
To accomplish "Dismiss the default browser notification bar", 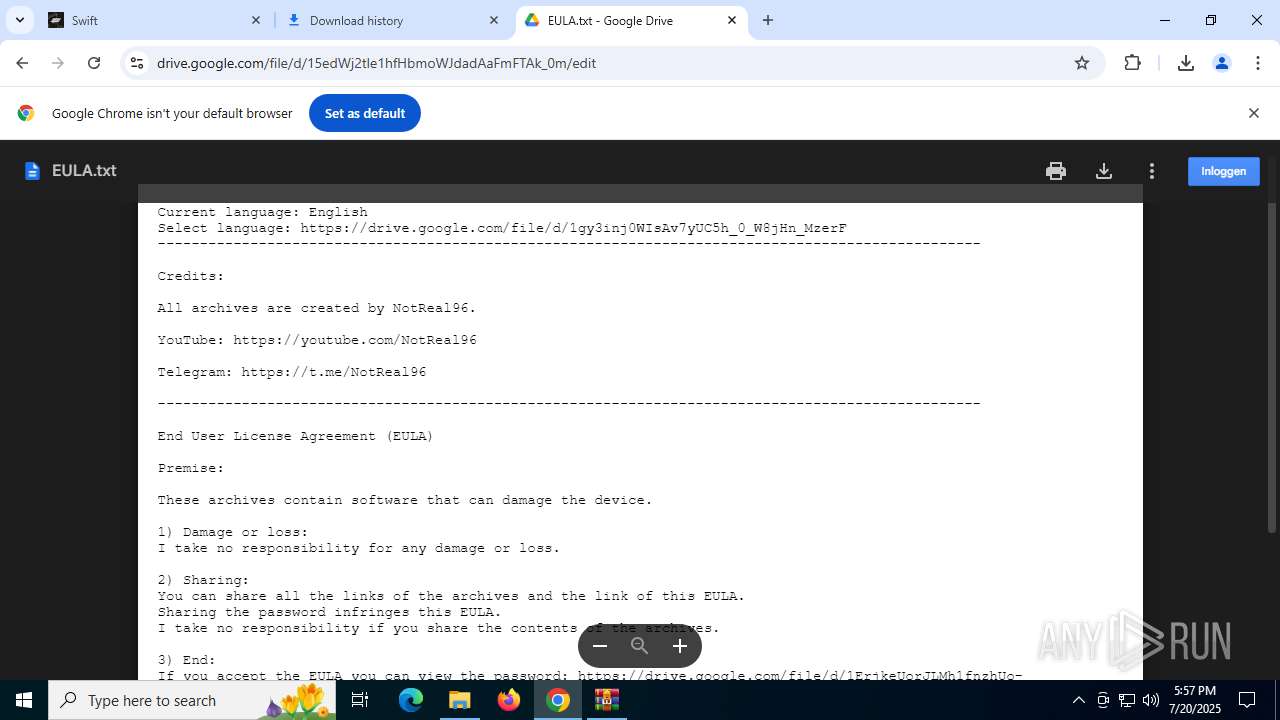I will tap(1254, 113).
